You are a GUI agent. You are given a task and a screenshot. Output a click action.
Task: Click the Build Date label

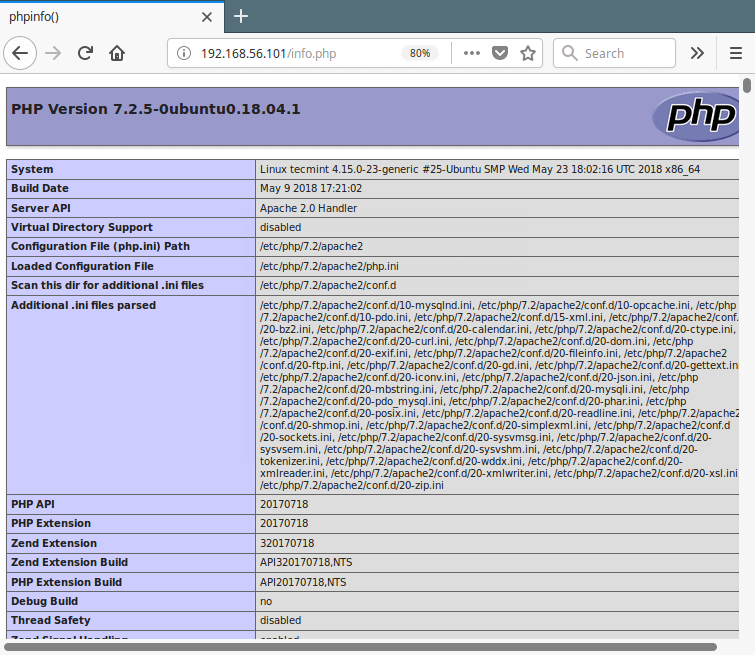tap(40, 188)
